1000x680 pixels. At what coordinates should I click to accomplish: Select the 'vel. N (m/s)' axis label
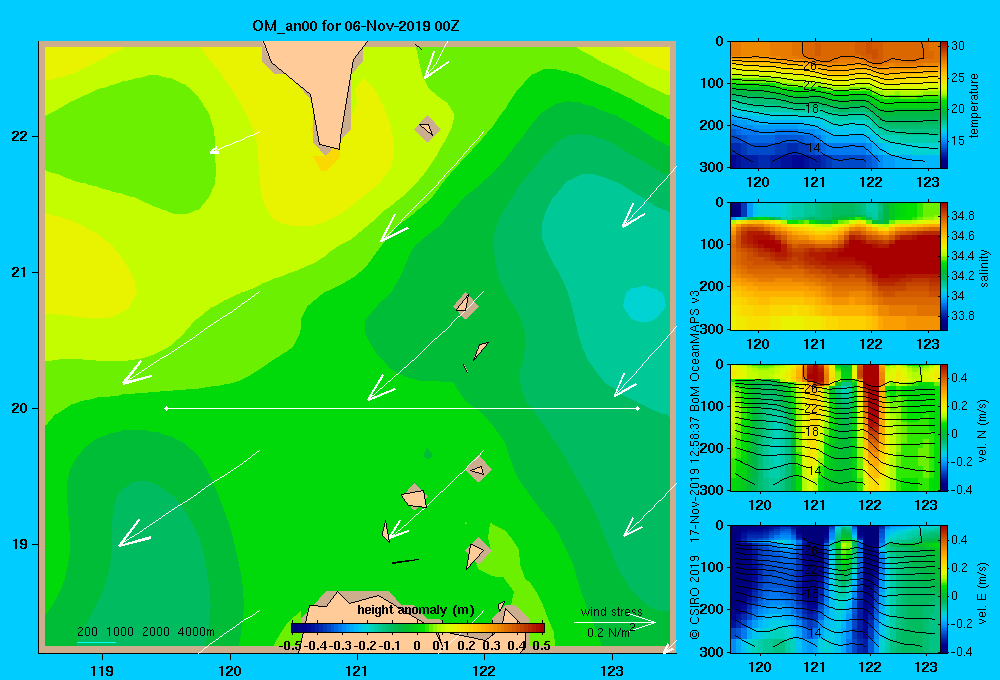[983, 431]
